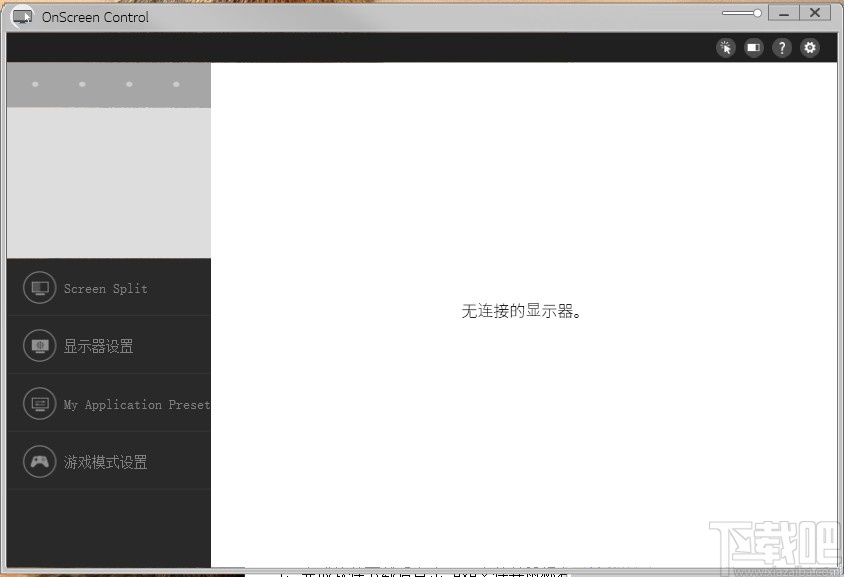The width and height of the screenshot is (844, 577).
Task: Click the 无连接的显示器 message text
Action: 522,311
